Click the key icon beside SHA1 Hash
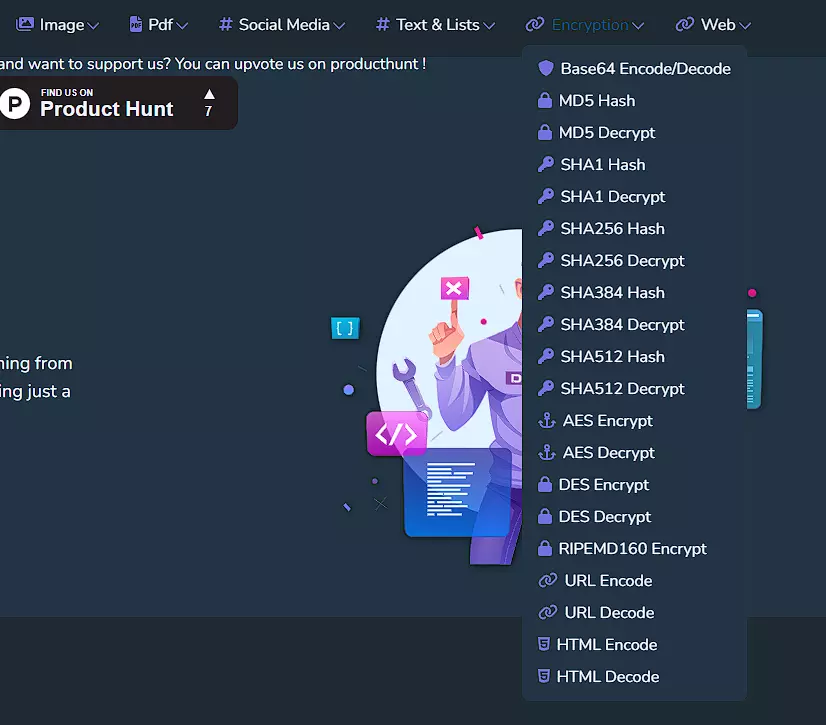This screenshot has height=725, width=826. pyautogui.click(x=546, y=165)
